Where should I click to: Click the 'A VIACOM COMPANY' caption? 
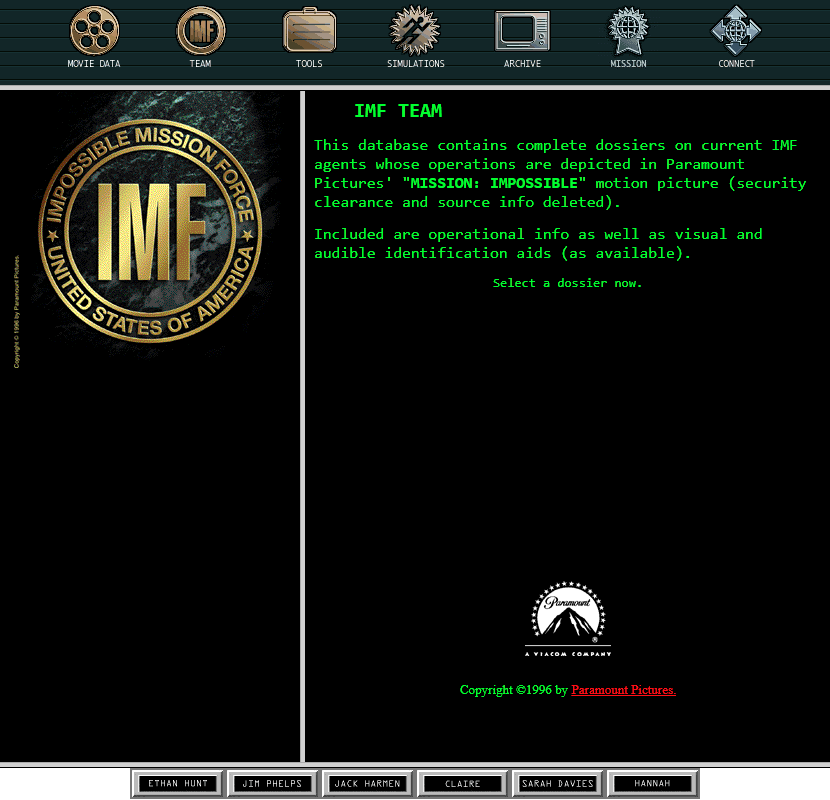[568, 654]
